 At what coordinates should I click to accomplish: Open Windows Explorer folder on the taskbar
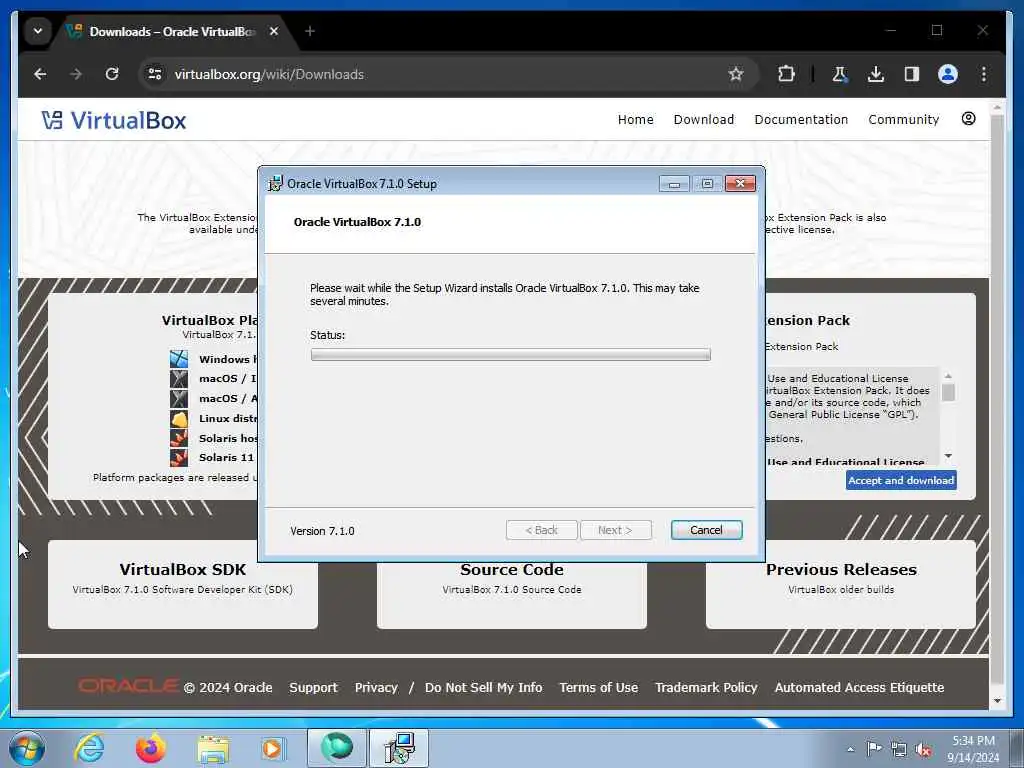pos(213,748)
